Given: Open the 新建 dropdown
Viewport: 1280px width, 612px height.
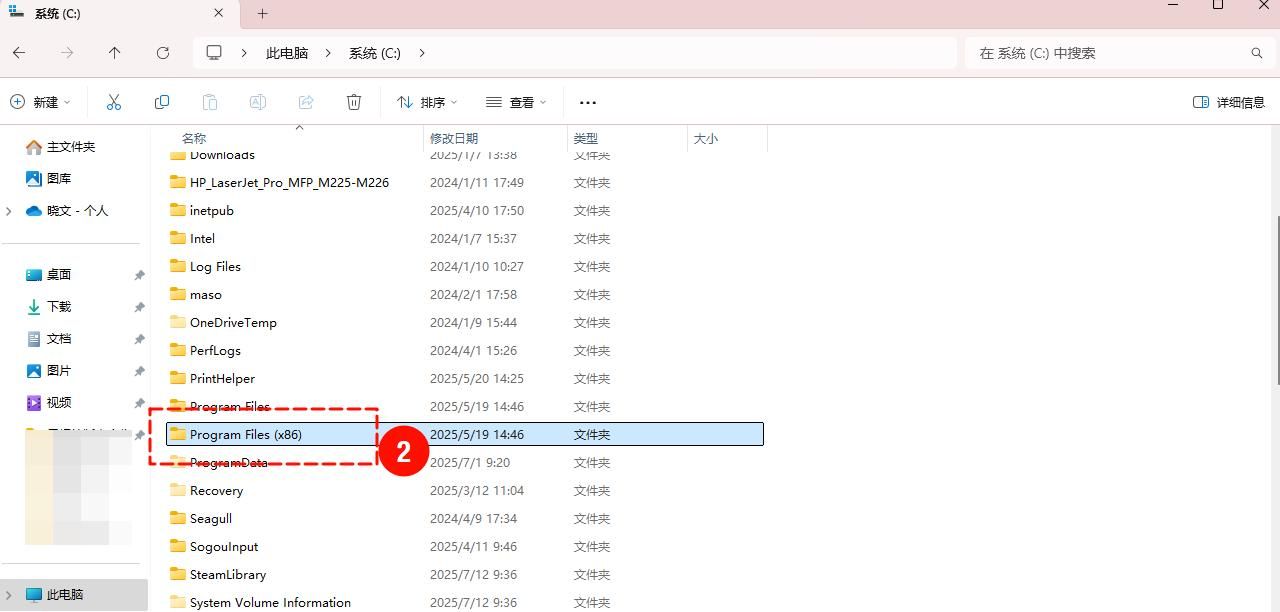Looking at the screenshot, I should (41, 101).
